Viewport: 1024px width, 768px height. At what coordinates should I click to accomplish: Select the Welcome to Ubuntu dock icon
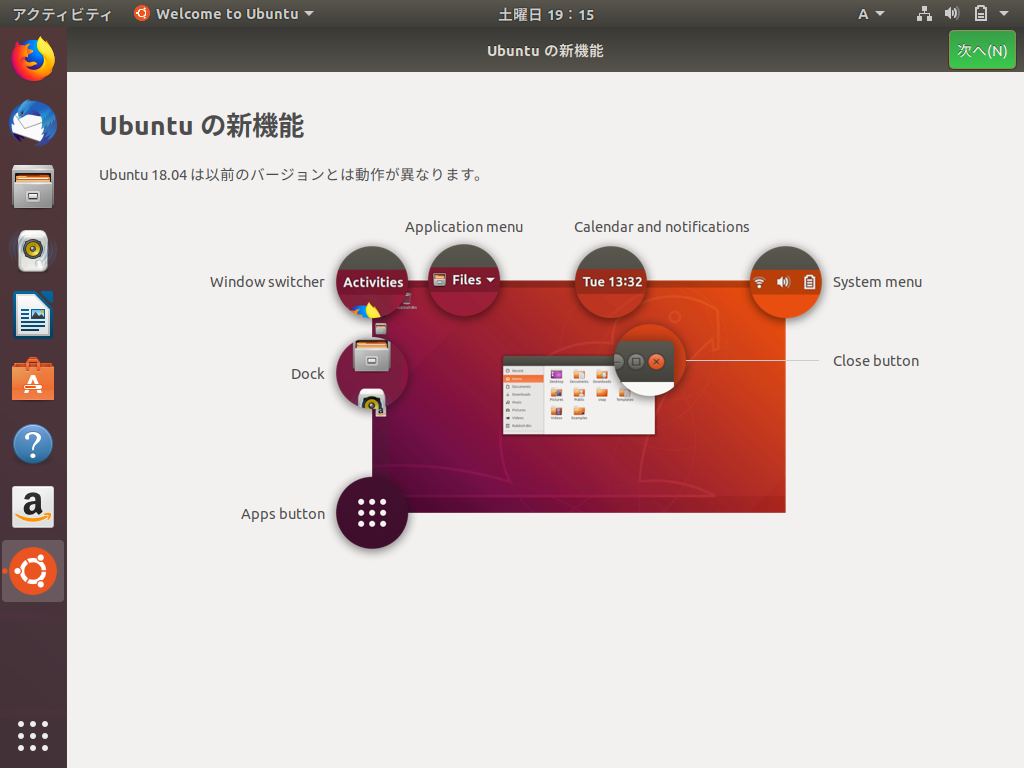point(33,571)
